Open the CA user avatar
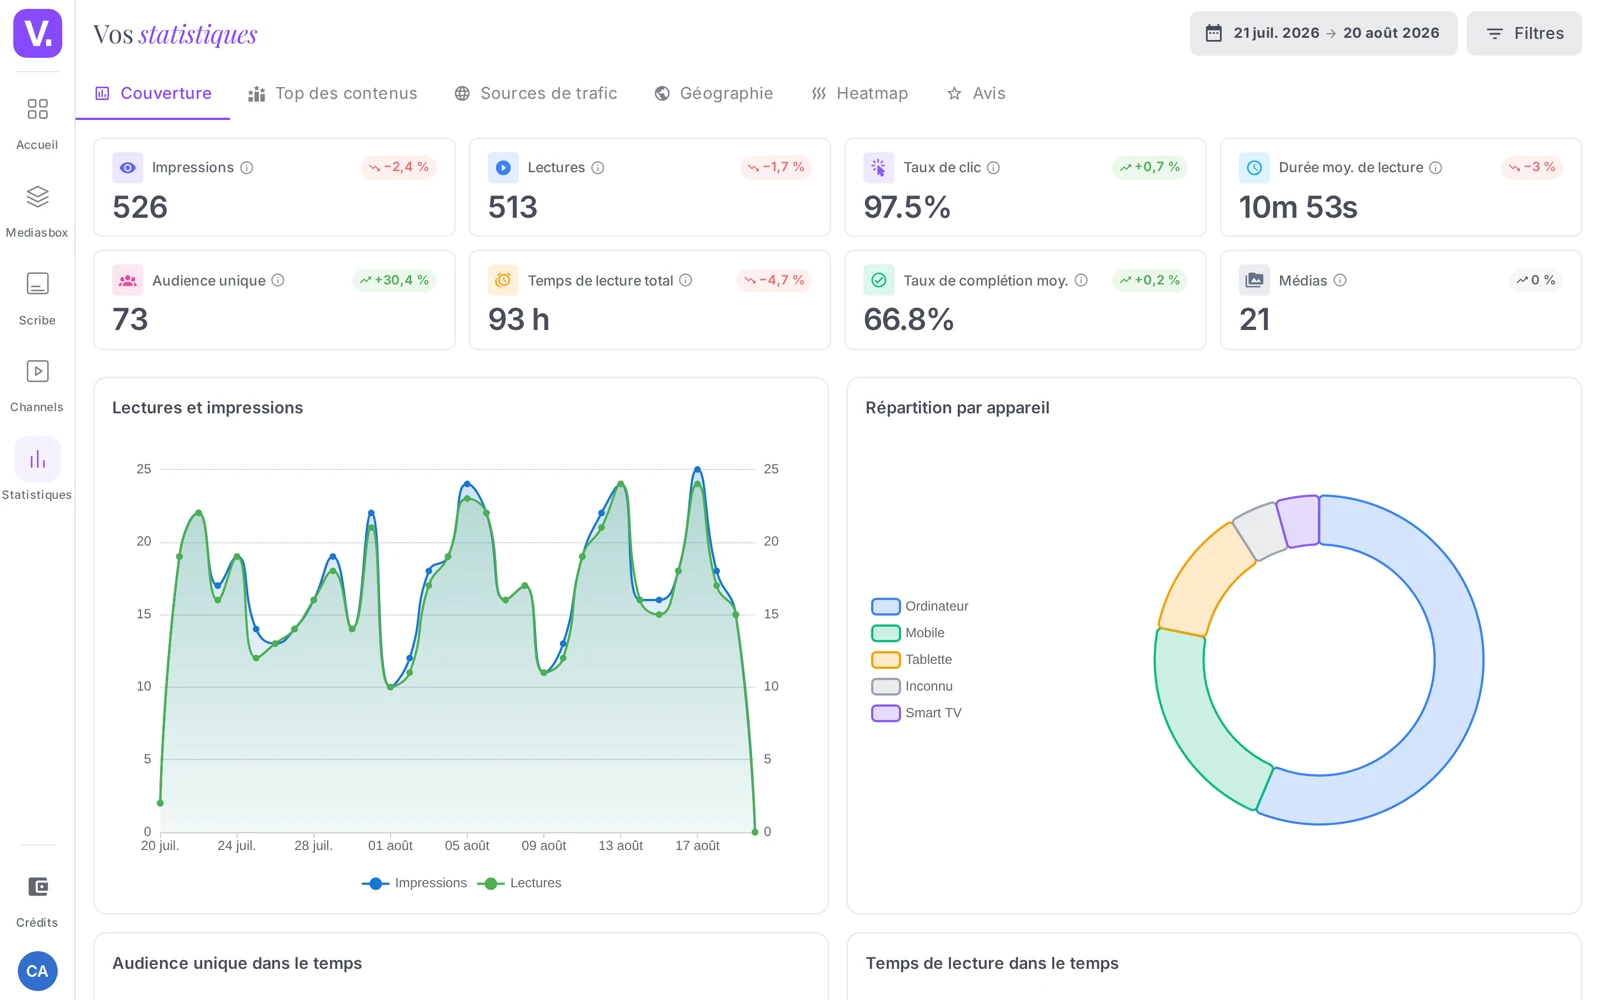 (37, 971)
